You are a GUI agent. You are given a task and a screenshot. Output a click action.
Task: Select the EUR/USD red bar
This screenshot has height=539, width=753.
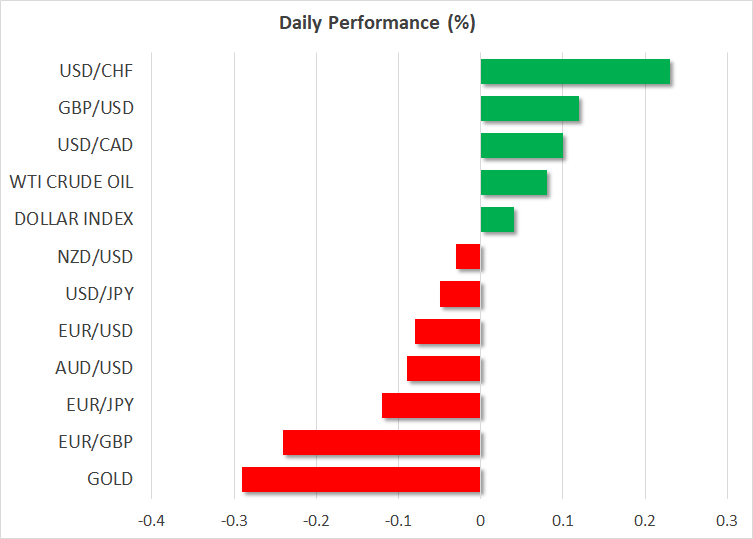point(448,331)
